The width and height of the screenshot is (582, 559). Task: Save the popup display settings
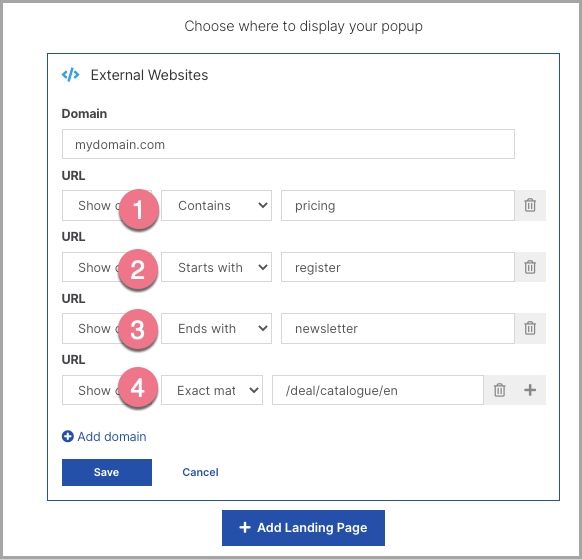[107, 472]
